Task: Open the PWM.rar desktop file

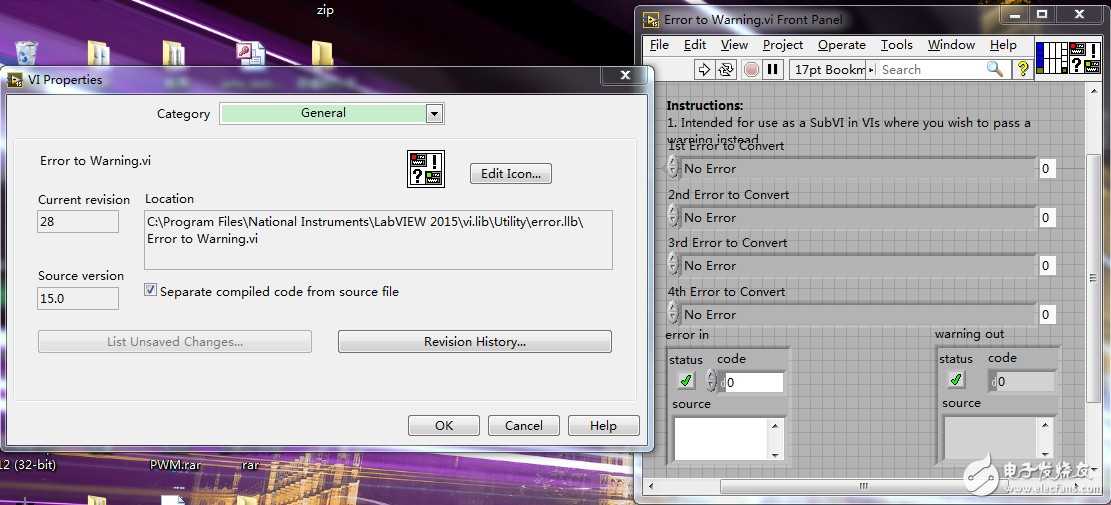Action: (x=176, y=465)
